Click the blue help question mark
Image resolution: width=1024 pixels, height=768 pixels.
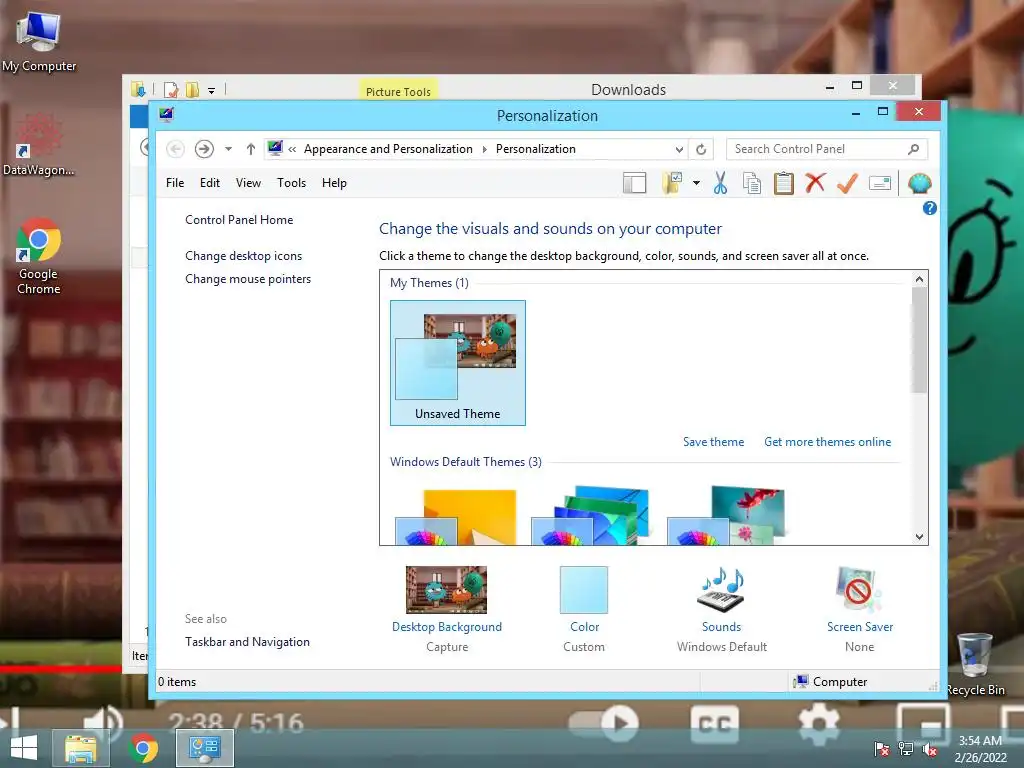click(929, 208)
